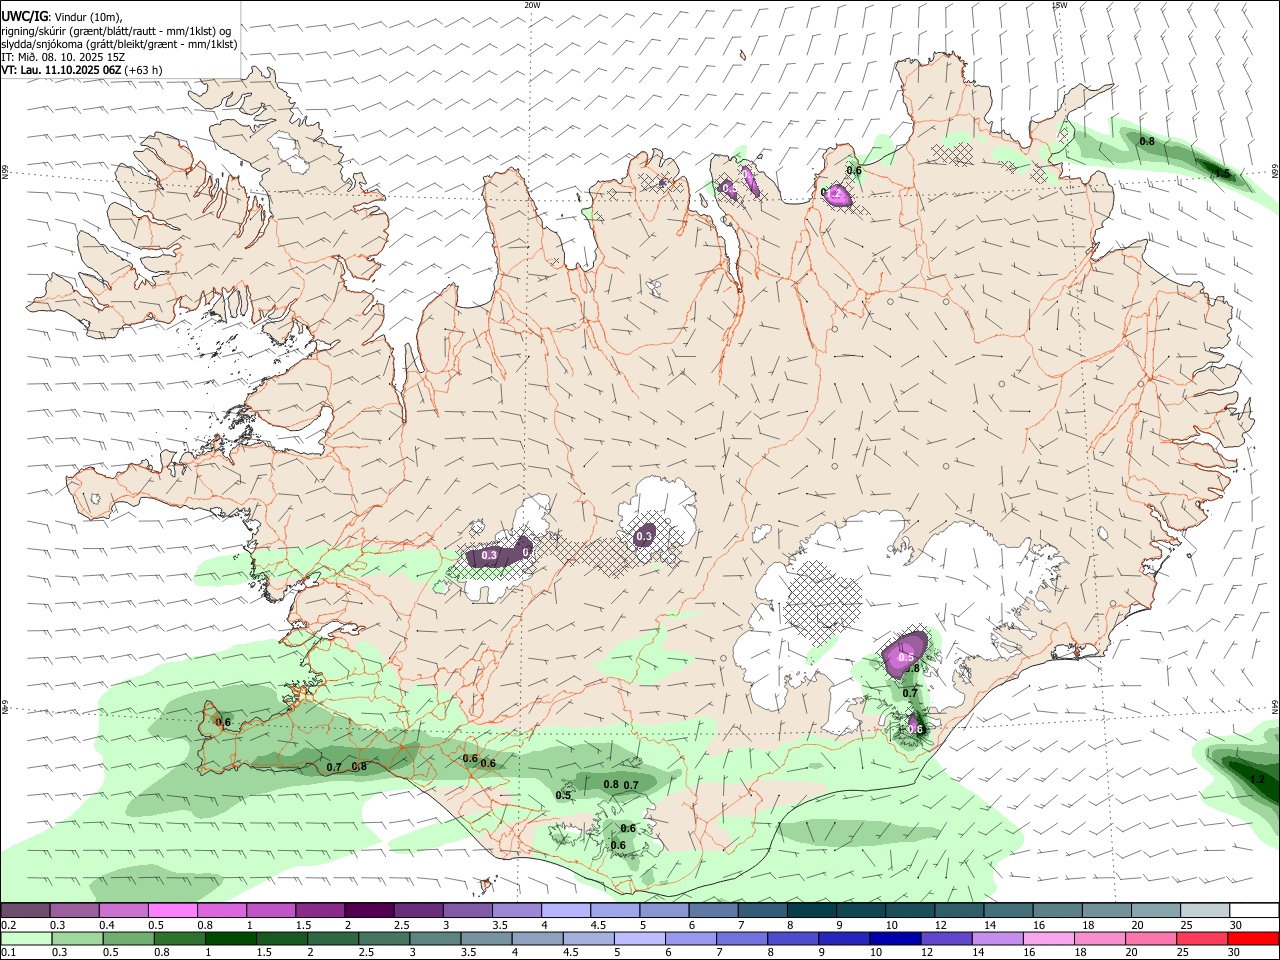1280x960 pixels.
Task: Click the palest green 0.1 rain legend swatch
Action: 26,938
